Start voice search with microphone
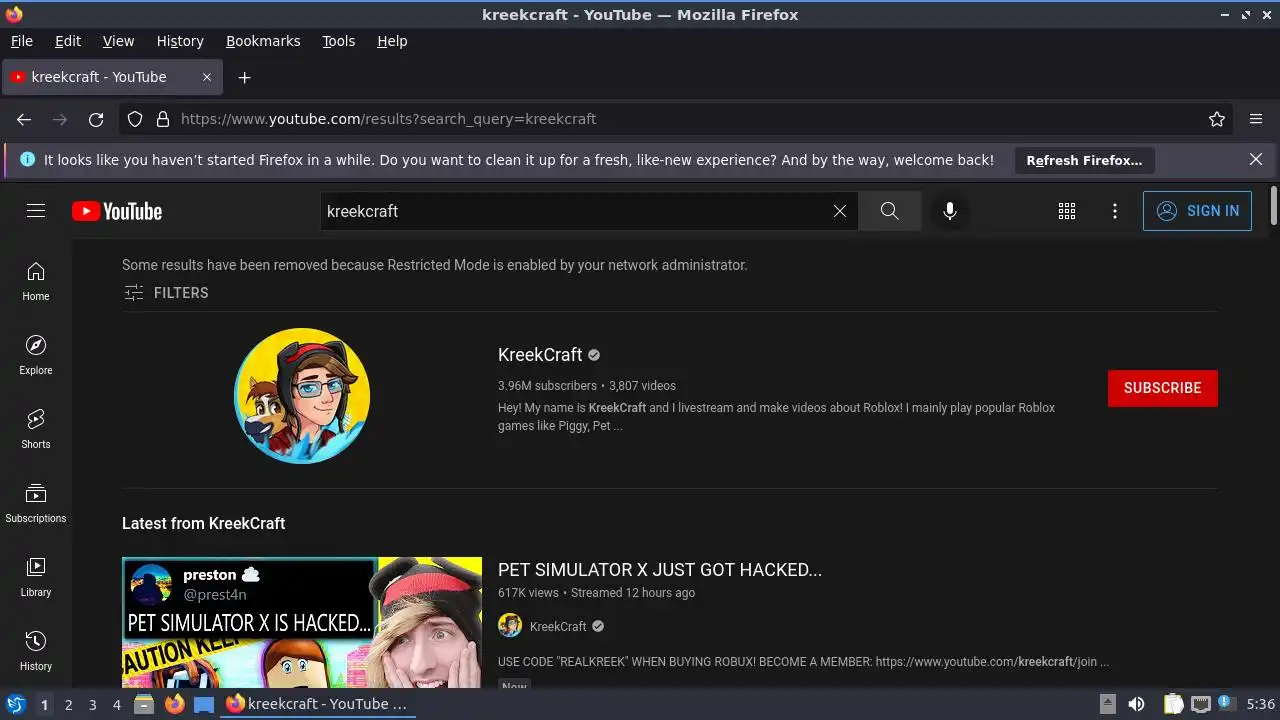The width and height of the screenshot is (1280, 720). pyautogui.click(x=950, y=211)
